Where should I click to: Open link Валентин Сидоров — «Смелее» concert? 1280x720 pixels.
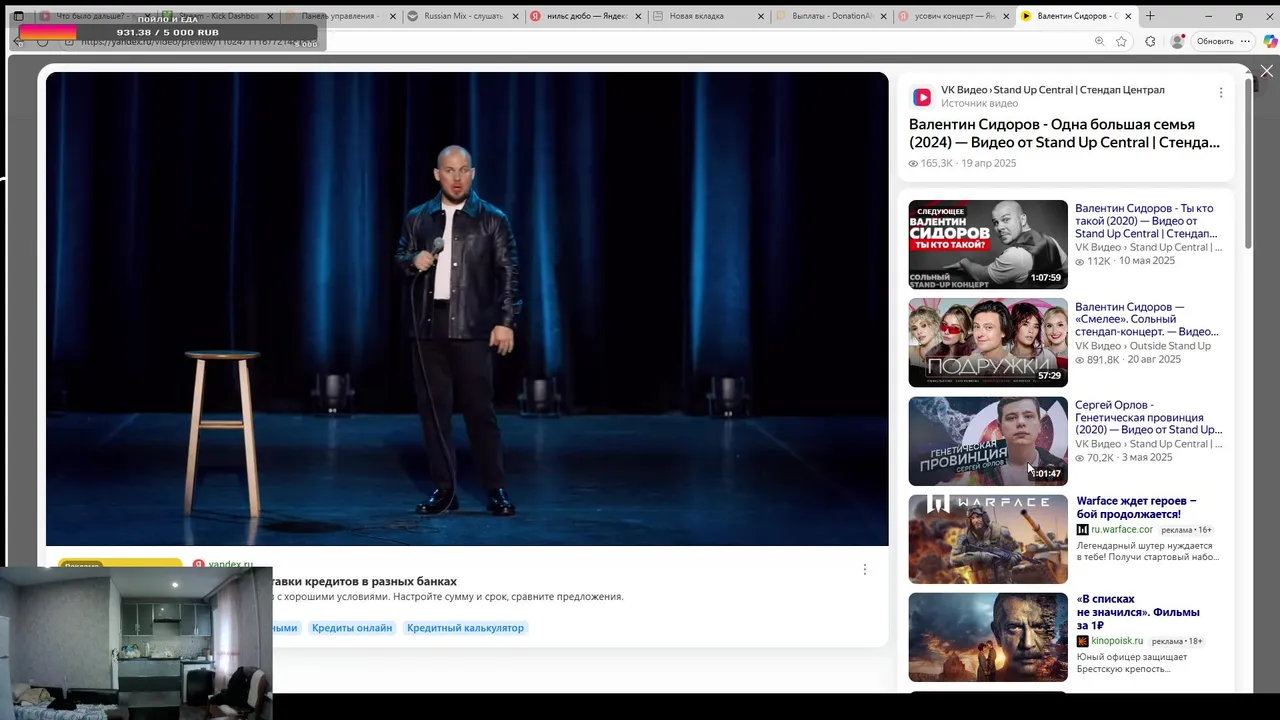point(1147,319)
